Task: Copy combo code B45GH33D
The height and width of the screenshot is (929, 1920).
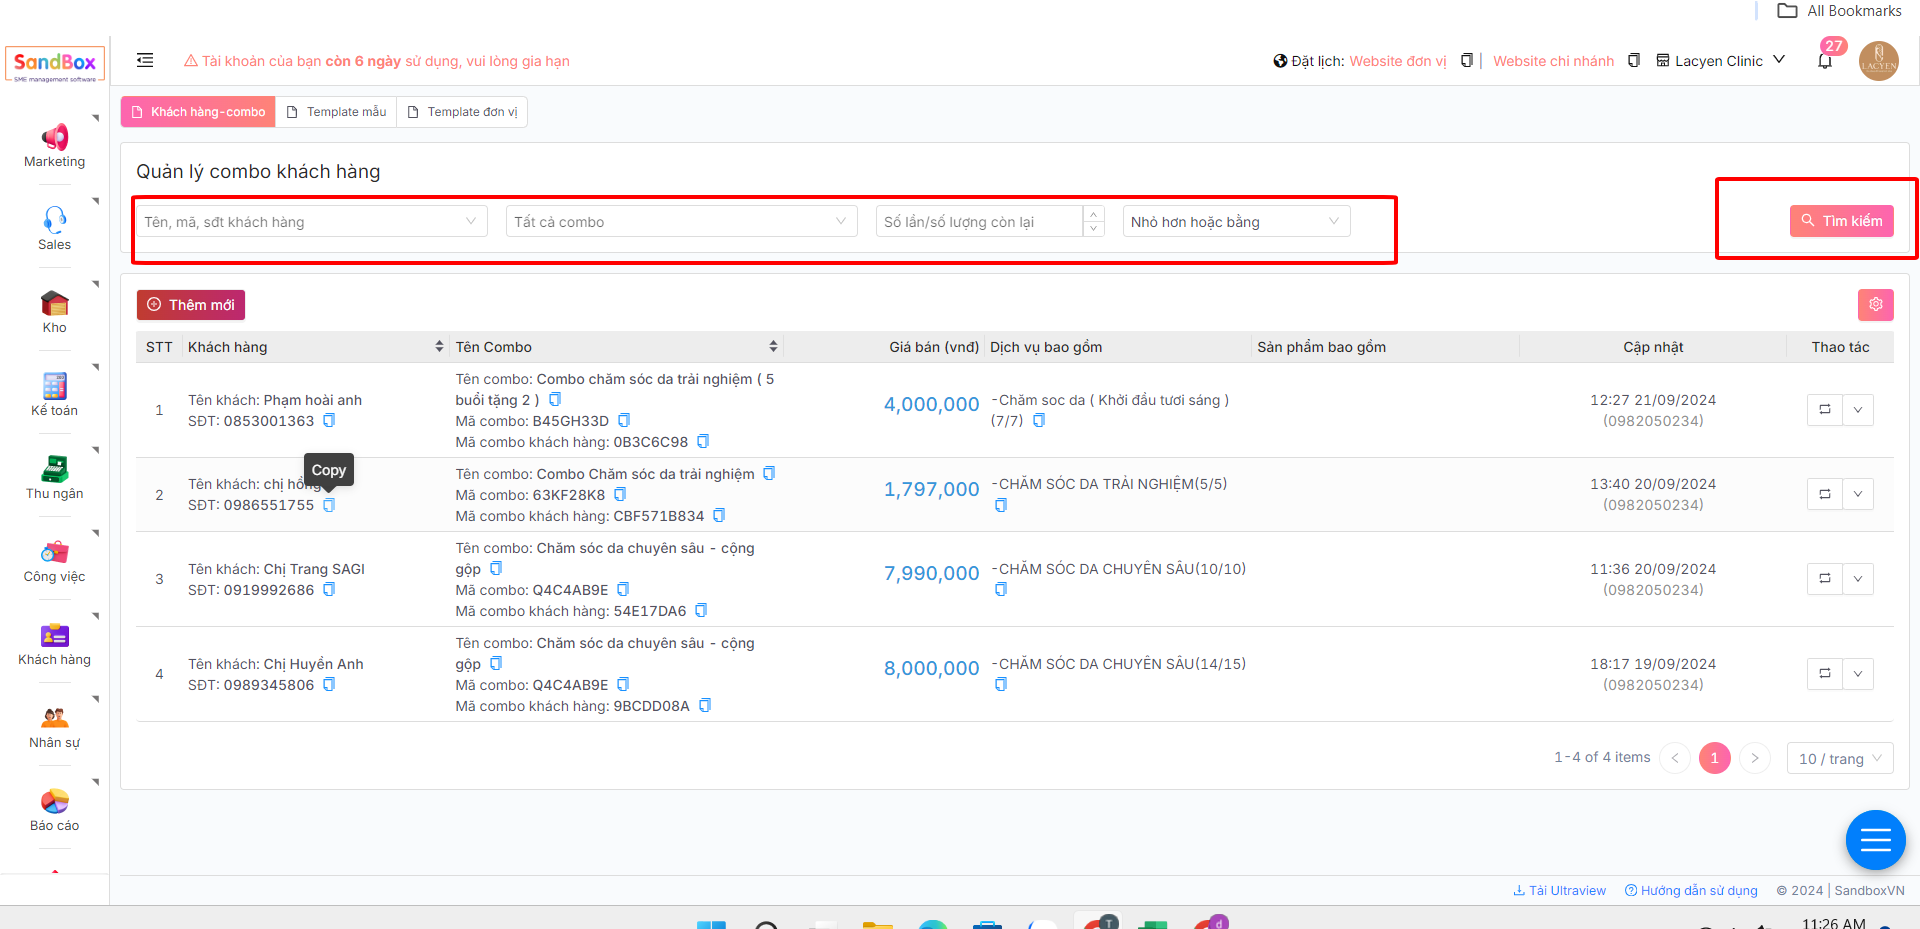Action: (x=624, y=421)
